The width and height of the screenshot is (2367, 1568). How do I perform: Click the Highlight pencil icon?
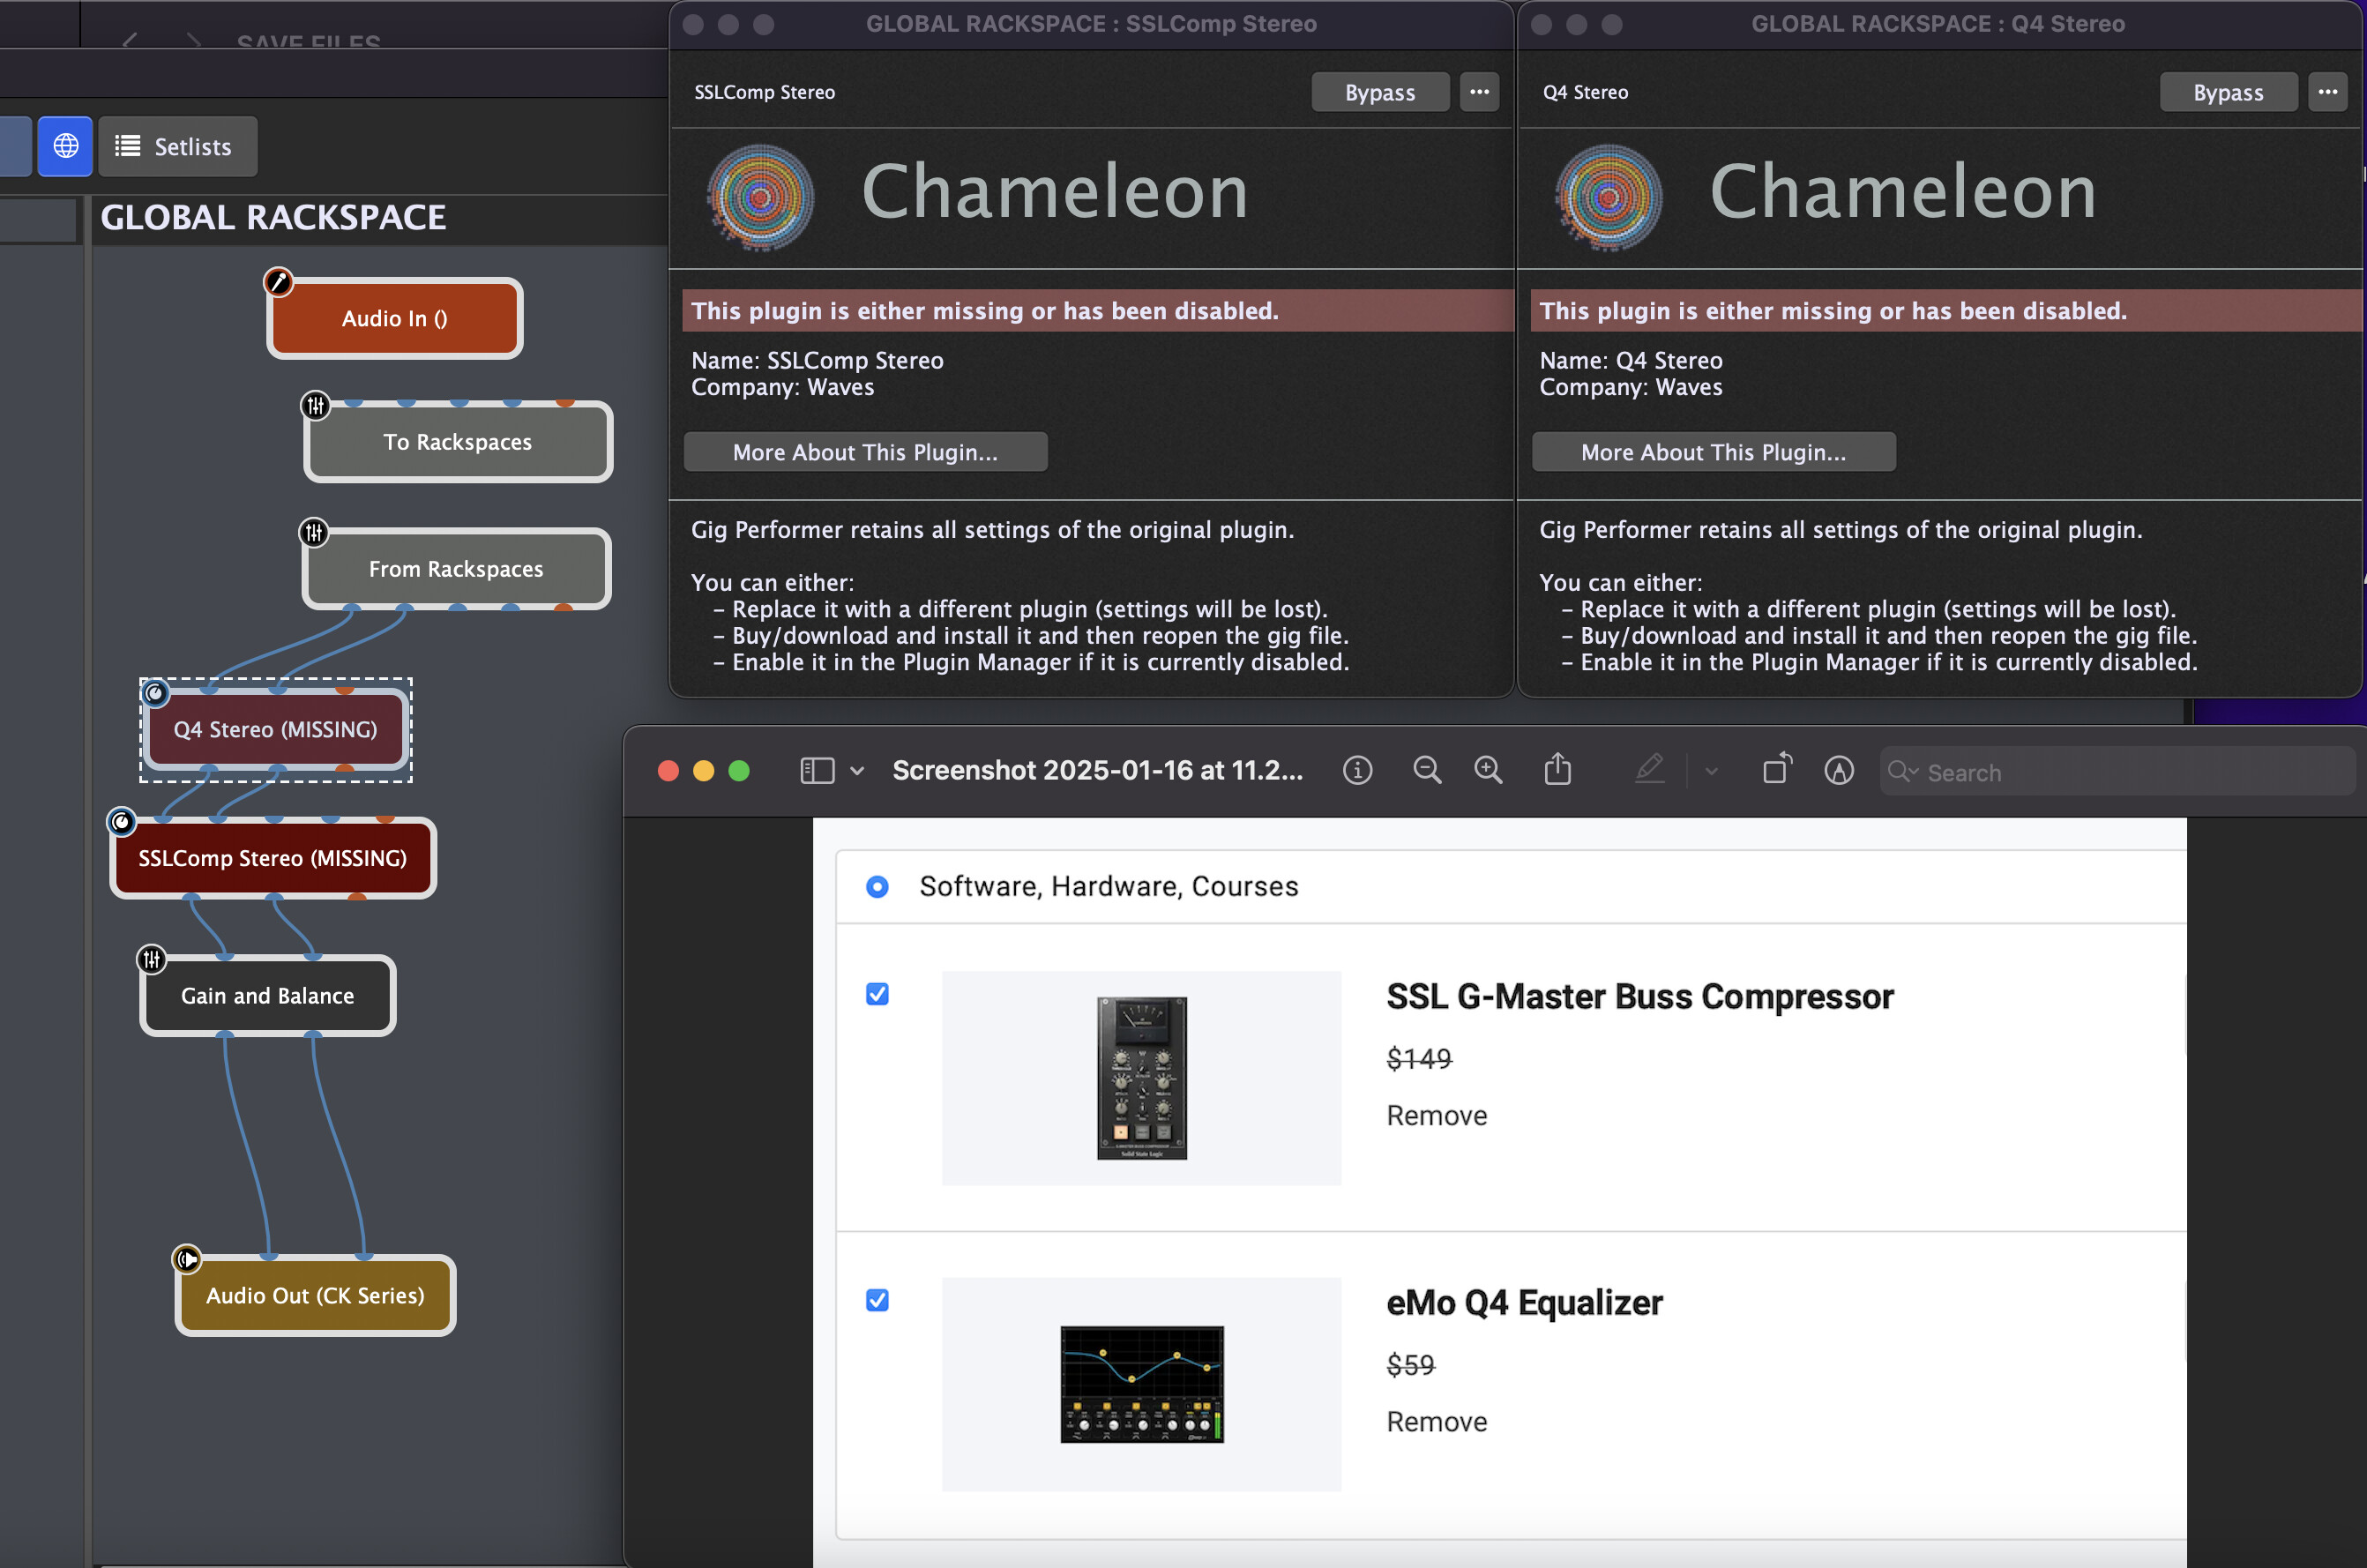(1649, 770)
